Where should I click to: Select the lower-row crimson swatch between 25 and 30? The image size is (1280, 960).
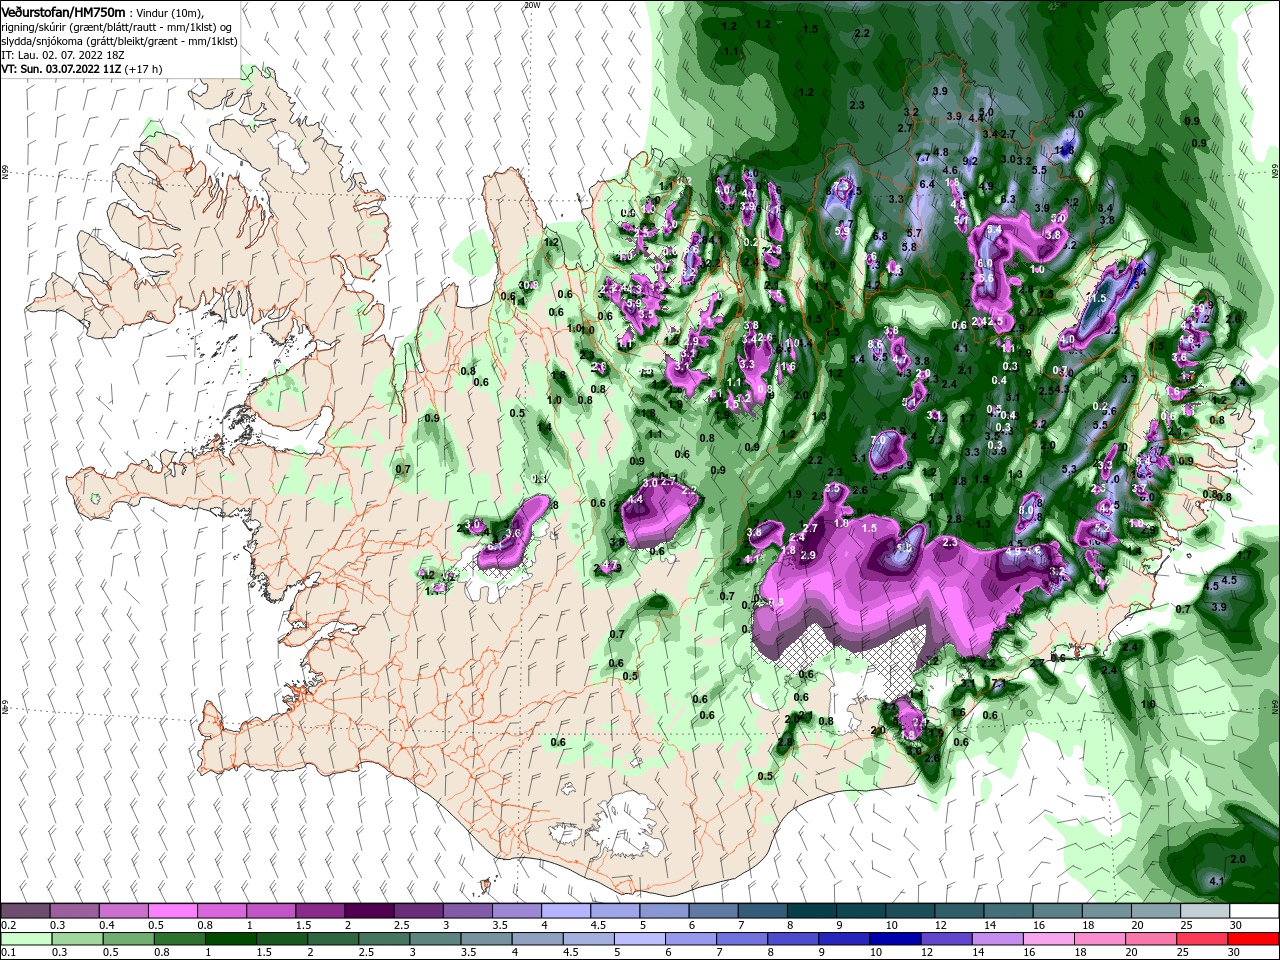1202,939
